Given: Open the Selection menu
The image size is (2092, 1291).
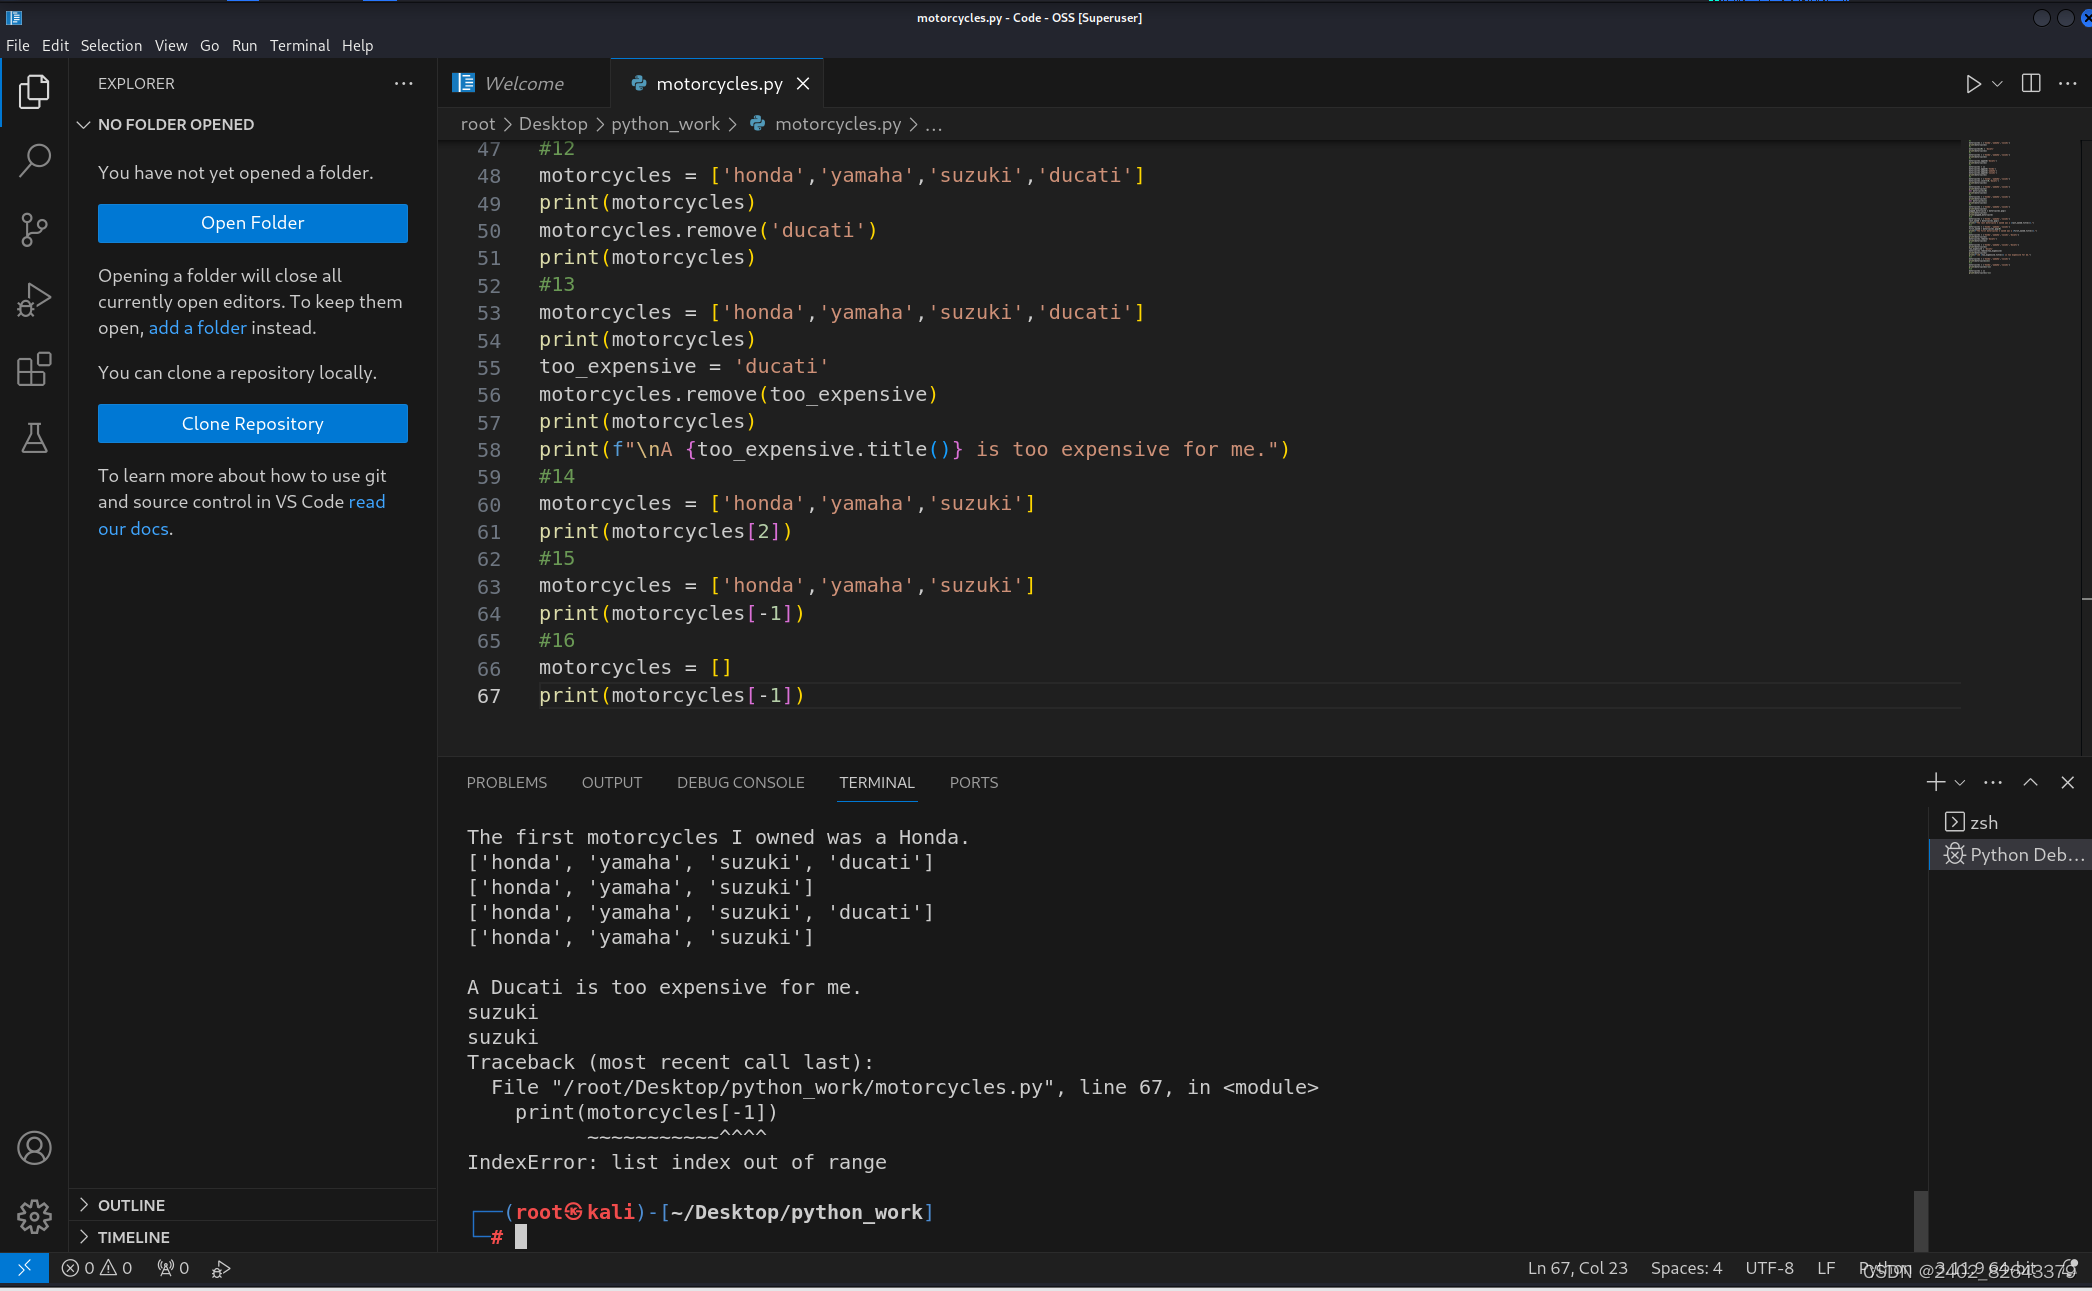Looking at the screenshot, I should (x=111, y=45).
